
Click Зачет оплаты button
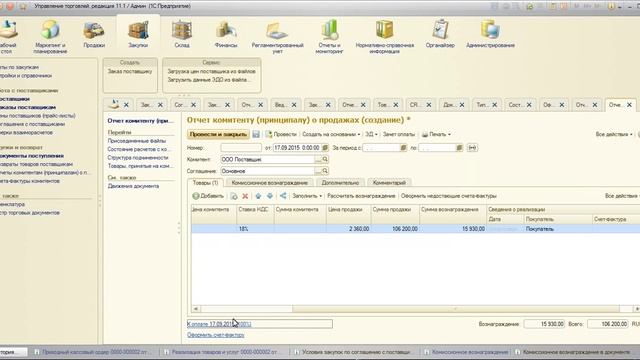399,134
